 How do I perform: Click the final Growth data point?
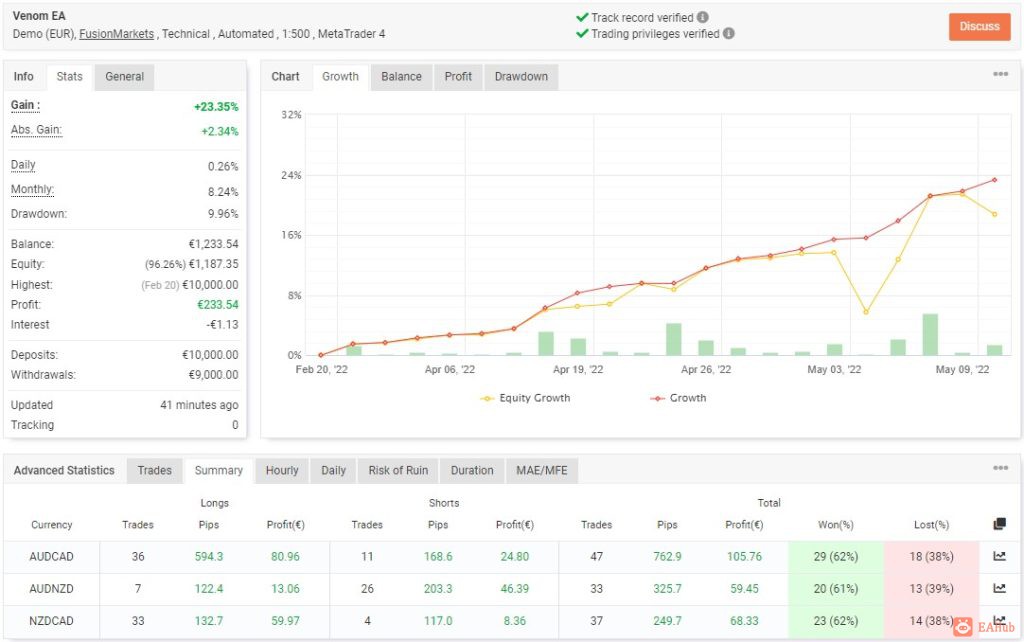tap(995, 180)
